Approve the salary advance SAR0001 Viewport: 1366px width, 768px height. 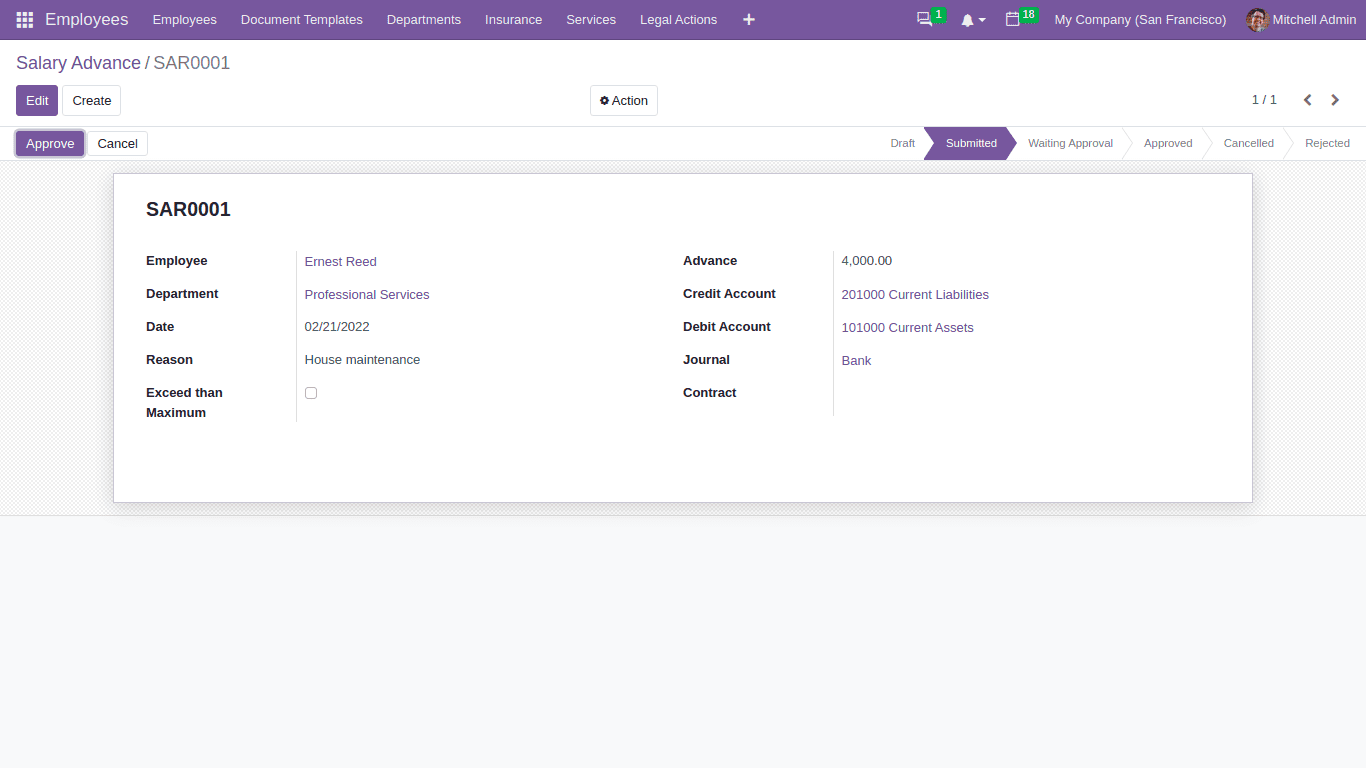[x=49, y=143]
